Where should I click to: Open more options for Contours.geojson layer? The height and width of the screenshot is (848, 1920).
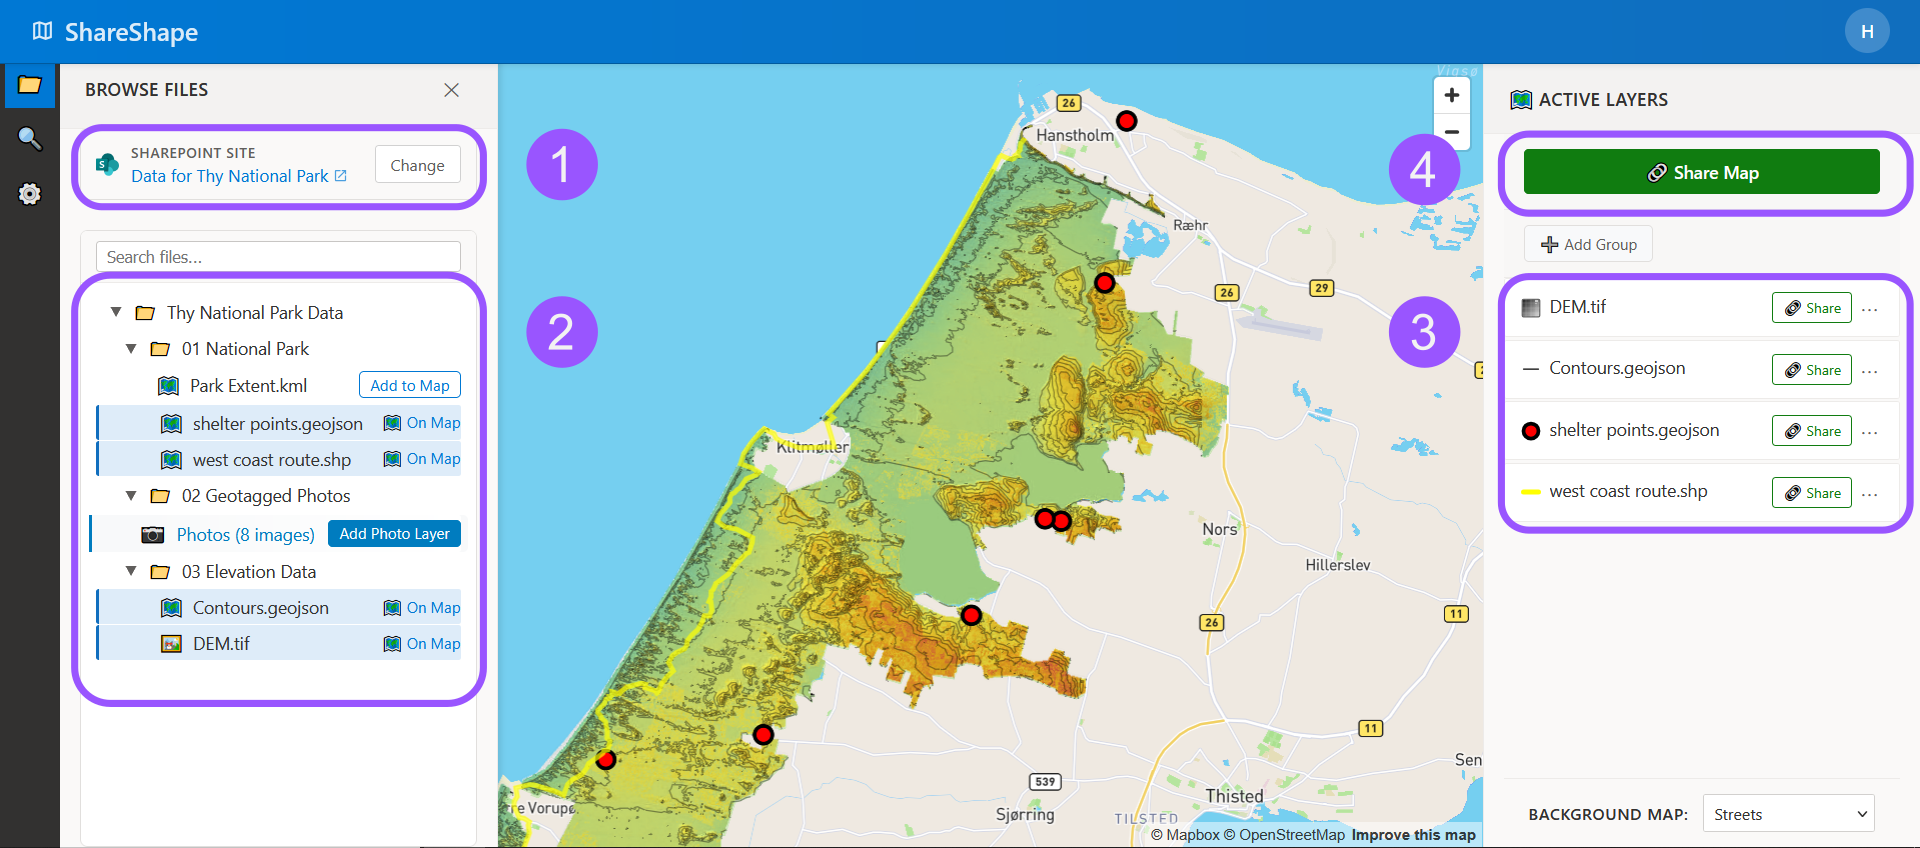point(1870,371)
